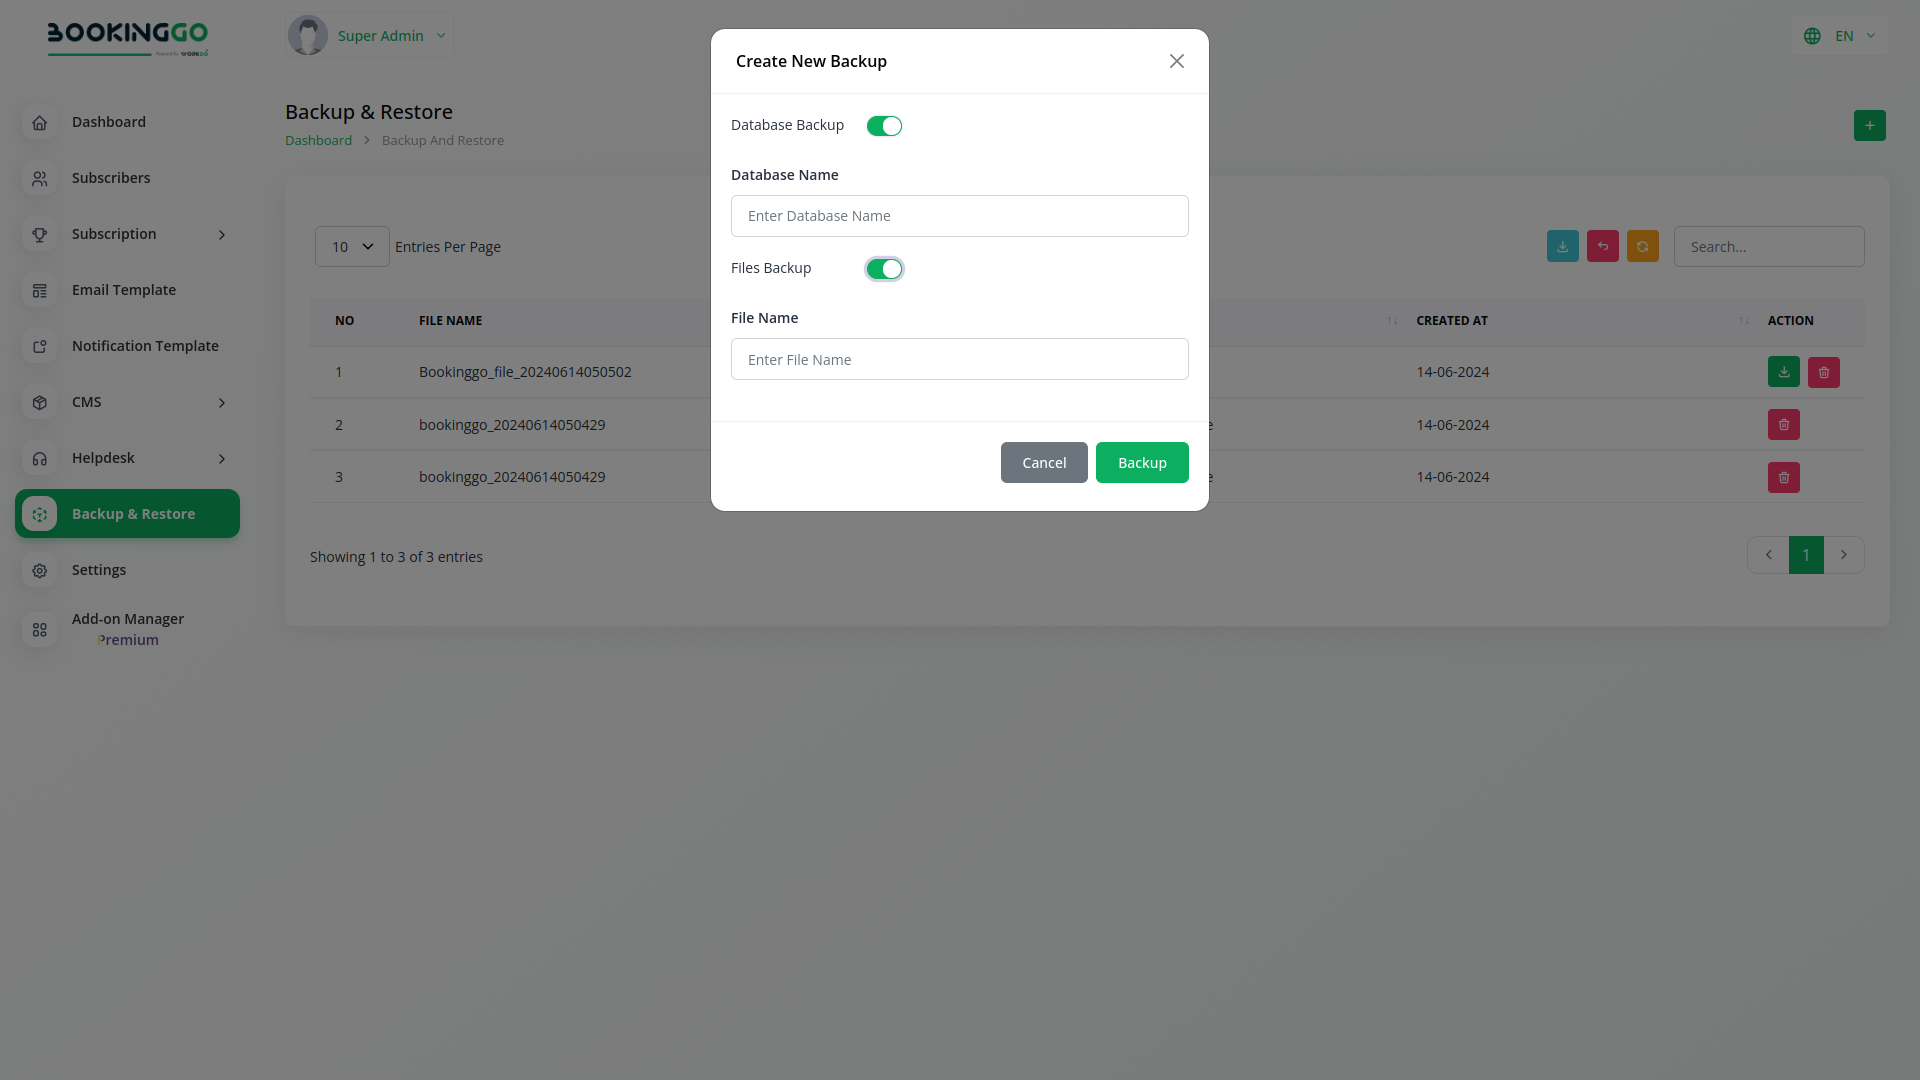1920x1080 pixels.
Task: Click the Enter File Name field
Action: [959, 359]
